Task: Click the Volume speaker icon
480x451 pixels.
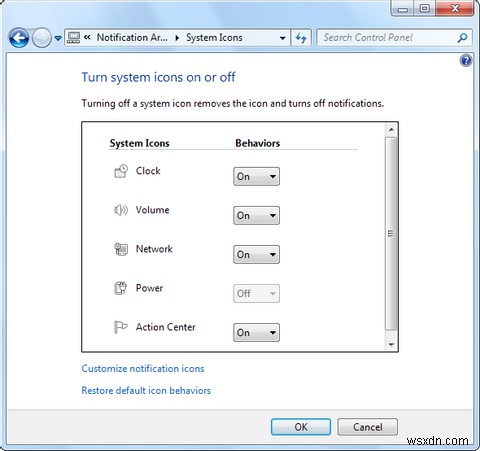Action: click(x=121, y=210)
